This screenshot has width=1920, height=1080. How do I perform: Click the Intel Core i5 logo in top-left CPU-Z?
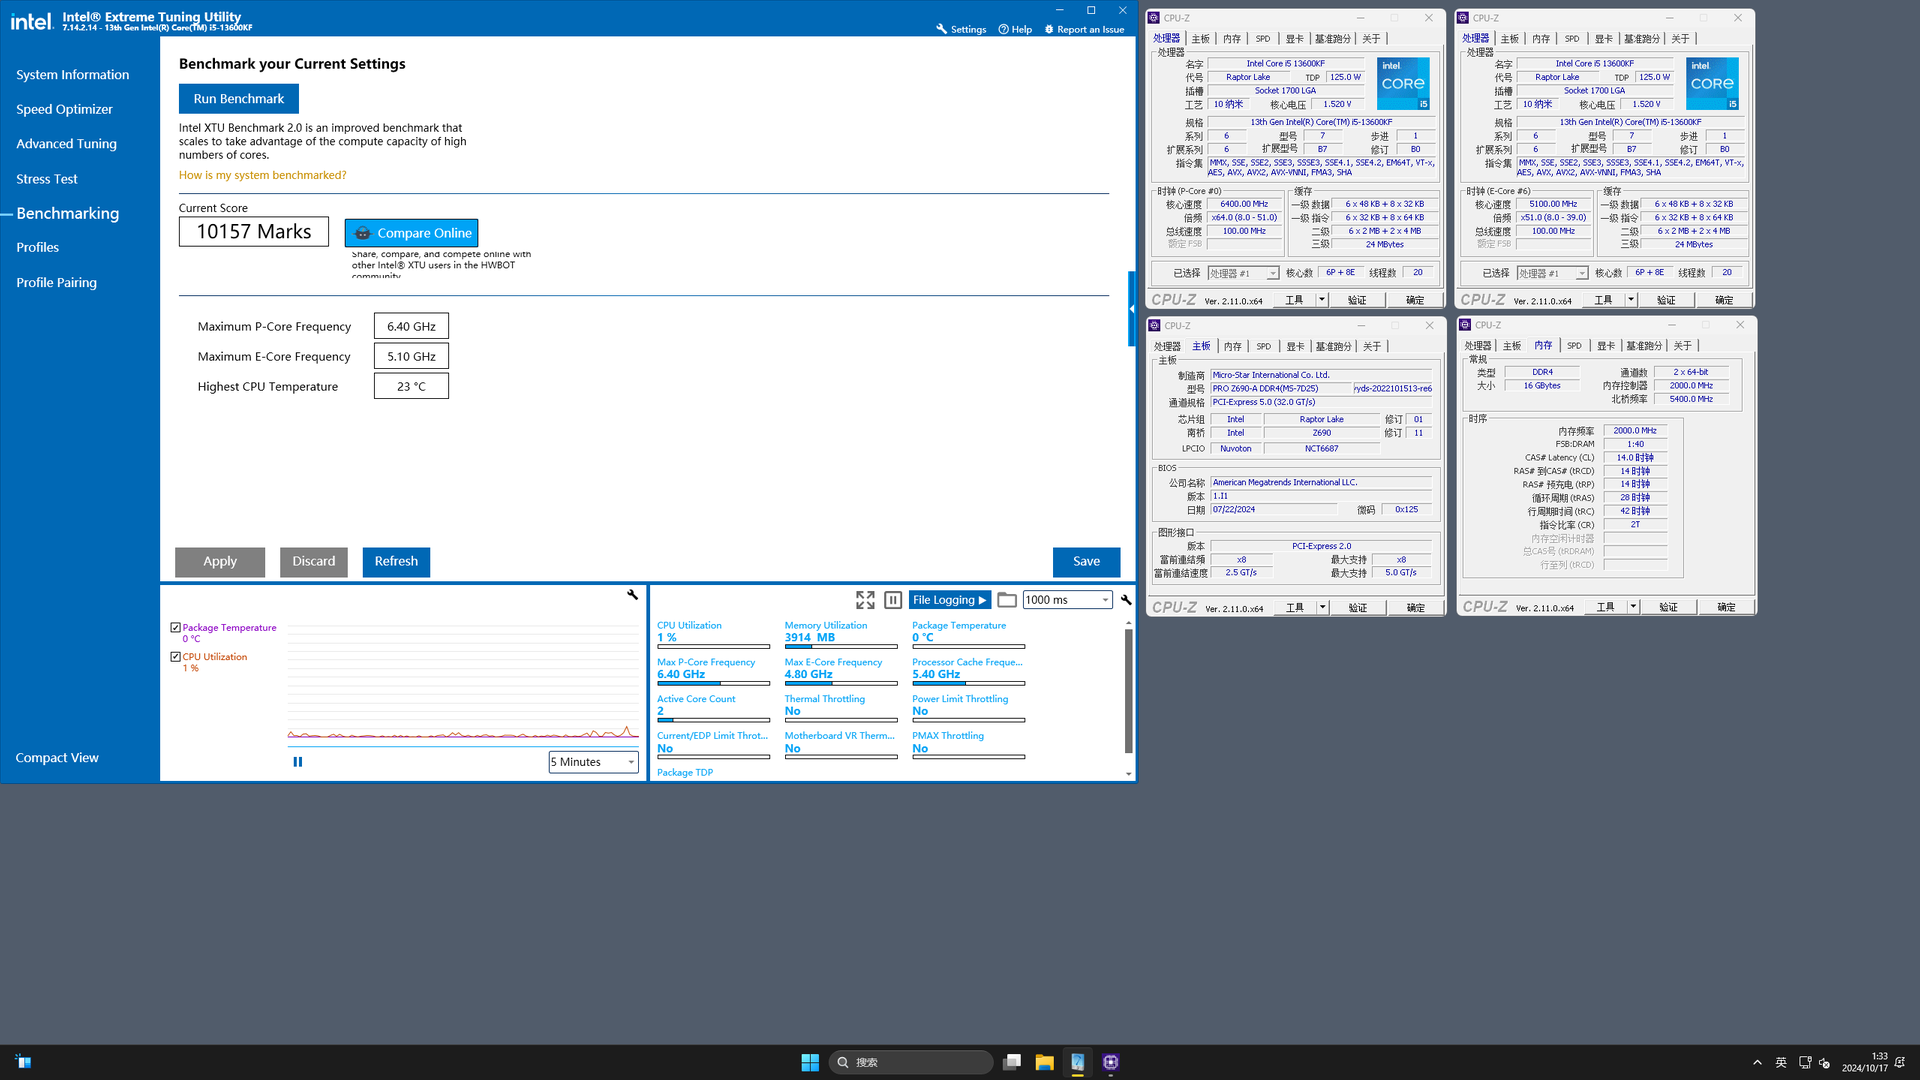click(1403, 83)
